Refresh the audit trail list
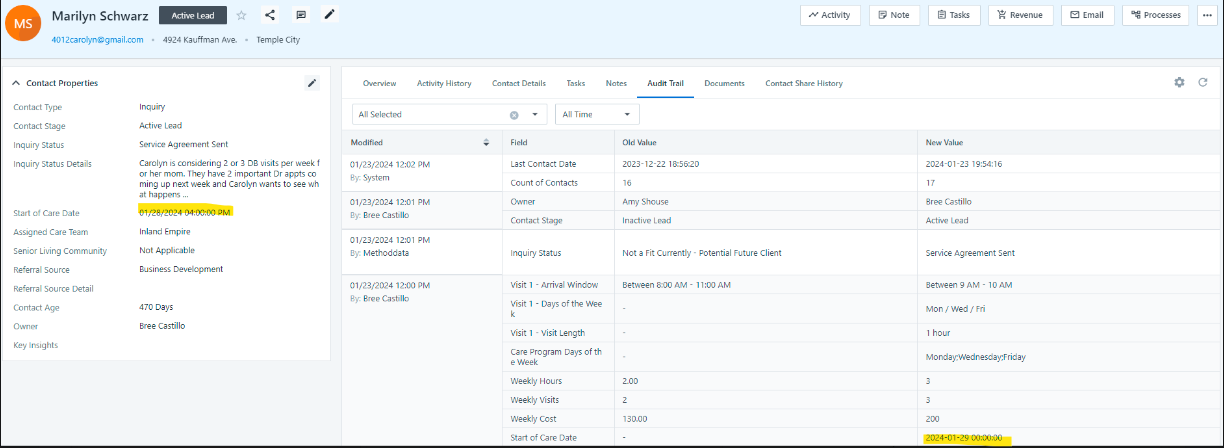The width and height of the screenshot is (1224, 448). (1203, 83)
